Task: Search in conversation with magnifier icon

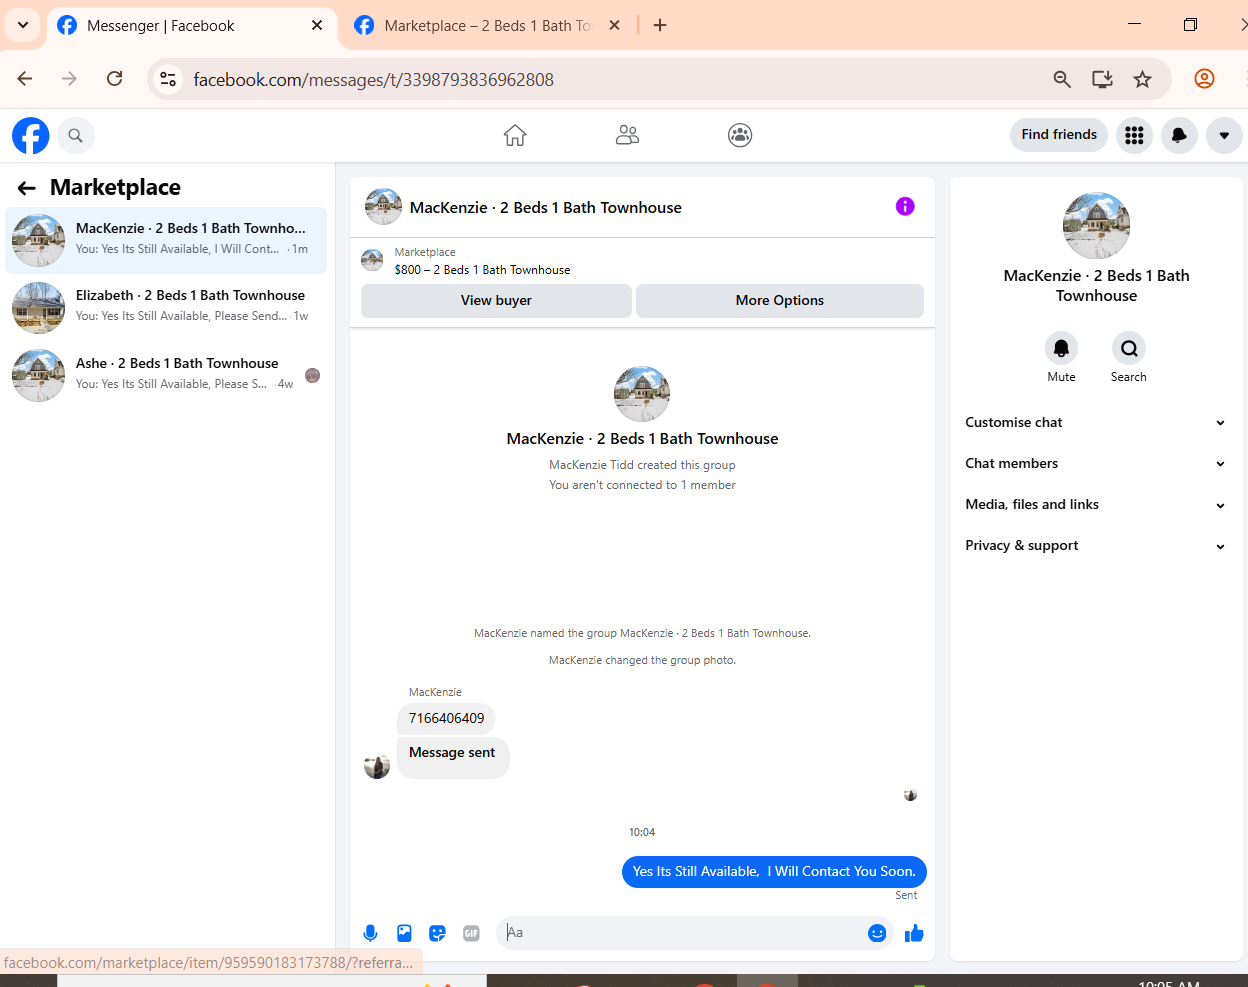Action: (x=1129, y=348)
